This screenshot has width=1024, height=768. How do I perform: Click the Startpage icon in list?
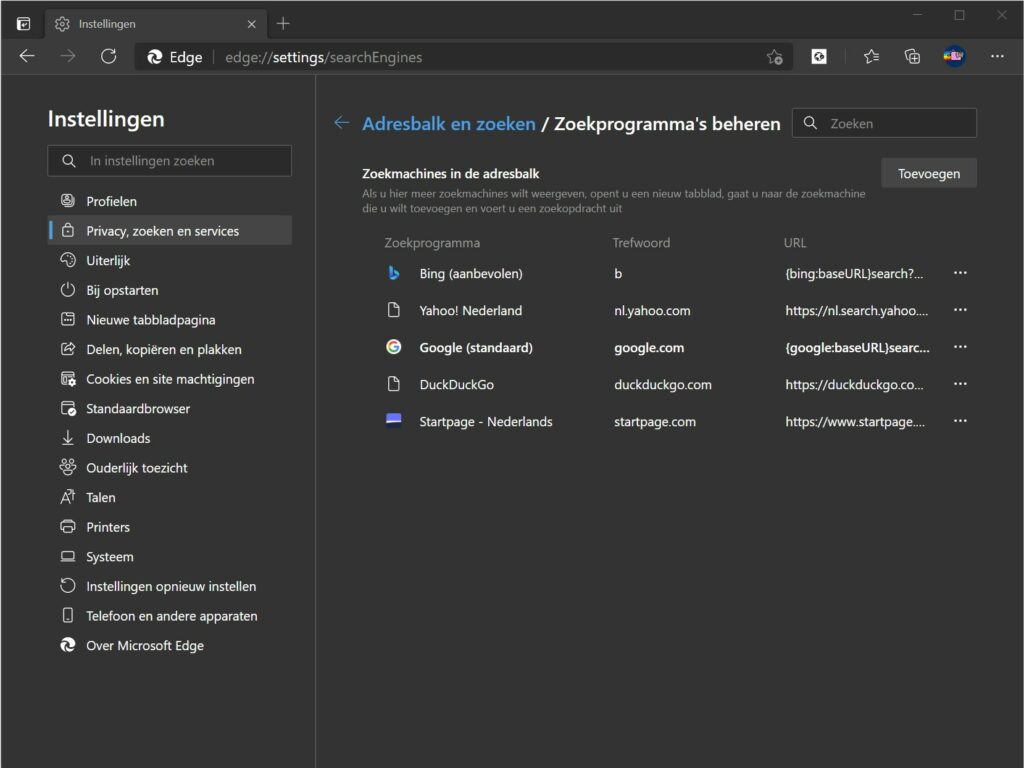click(x=394, y=419)
